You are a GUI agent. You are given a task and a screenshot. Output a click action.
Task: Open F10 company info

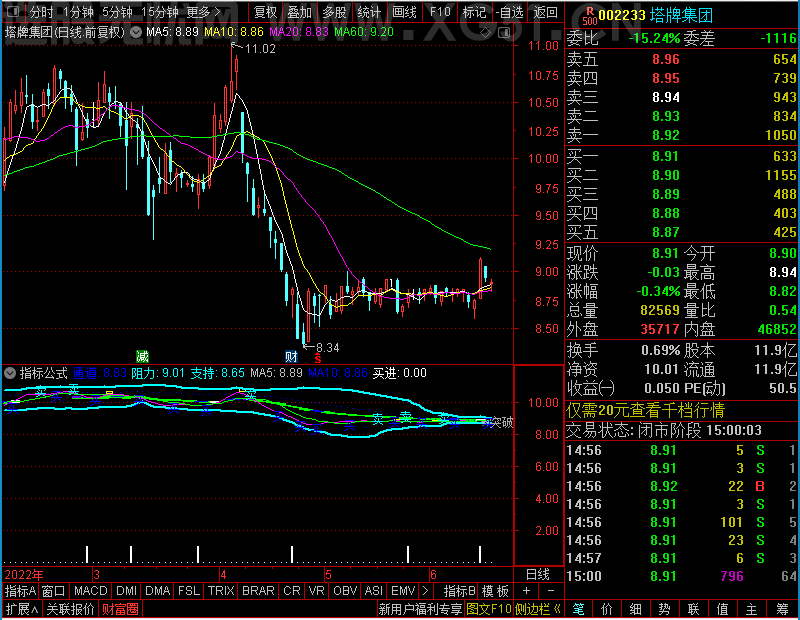pos(440,12)
